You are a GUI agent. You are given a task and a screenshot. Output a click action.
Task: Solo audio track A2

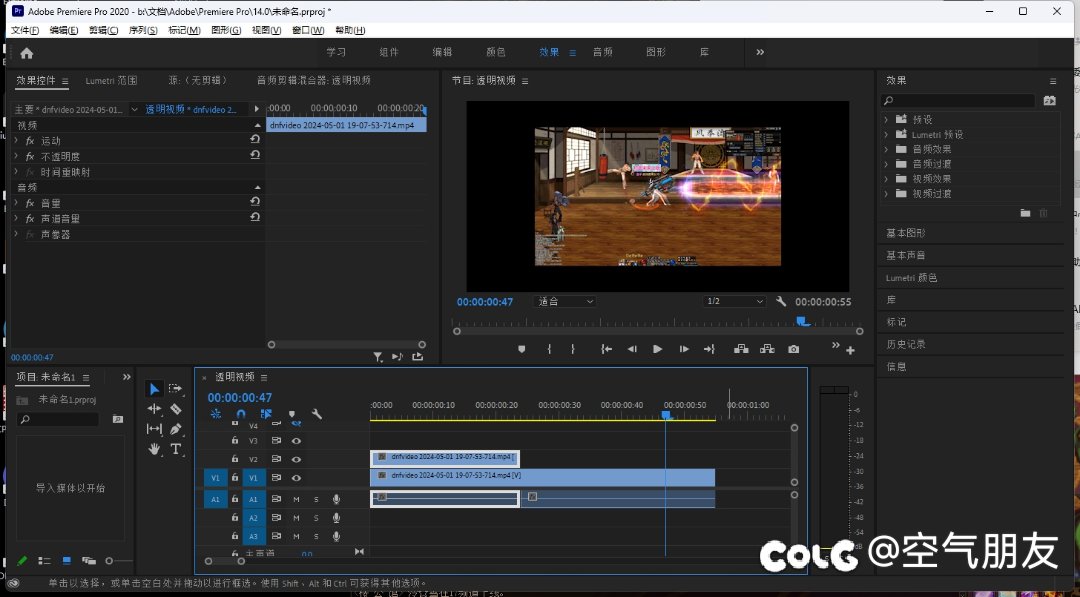[x=316, y=518]
